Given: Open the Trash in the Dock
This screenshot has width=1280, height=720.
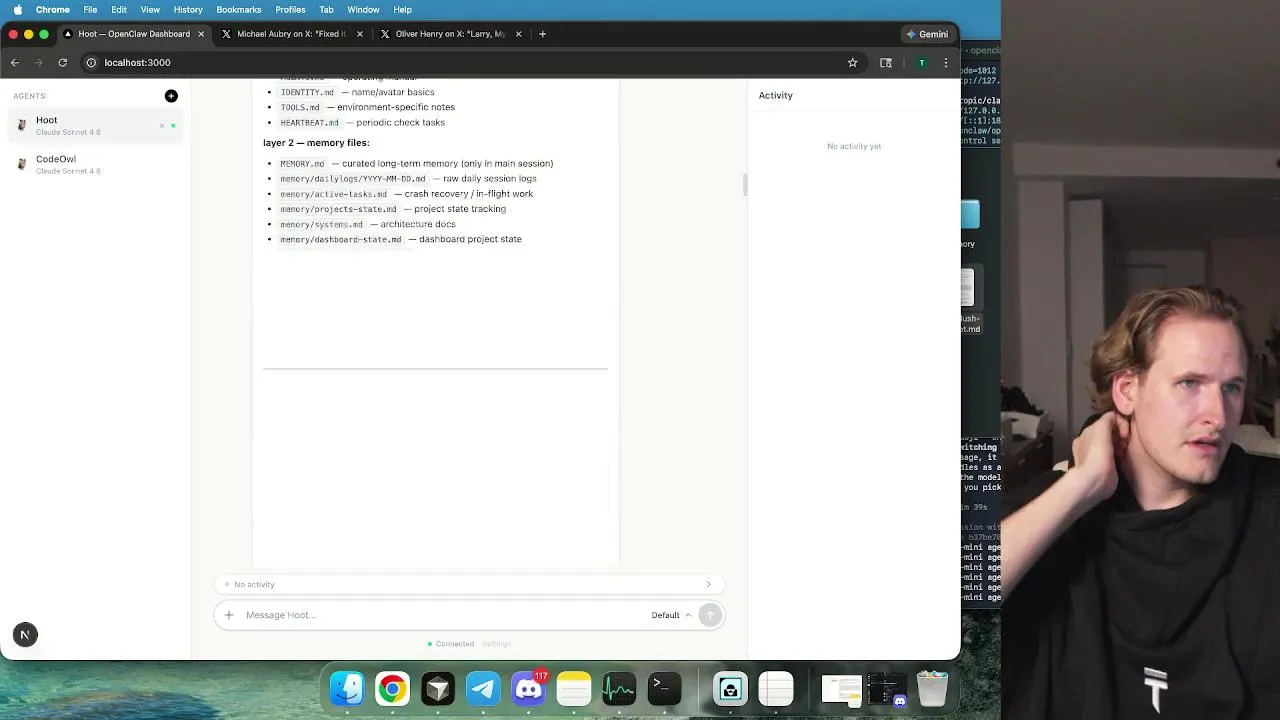Looking at the screenshot, I should click(932, 688).
